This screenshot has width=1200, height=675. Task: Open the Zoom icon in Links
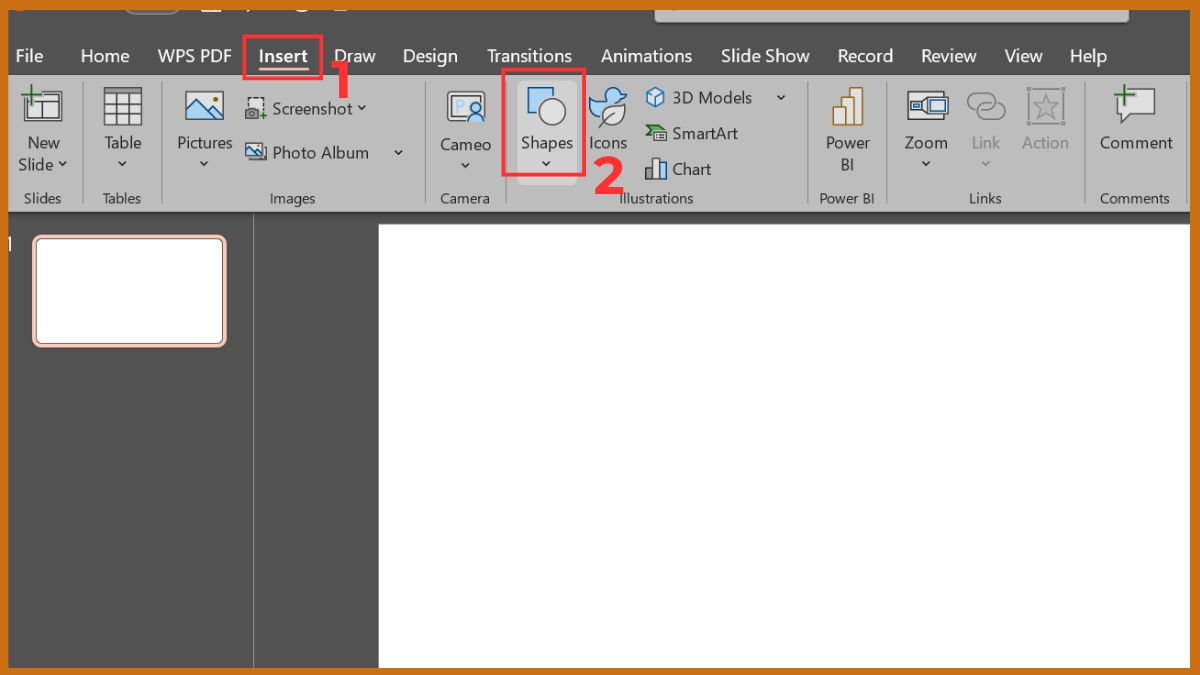tap(926, 108)
